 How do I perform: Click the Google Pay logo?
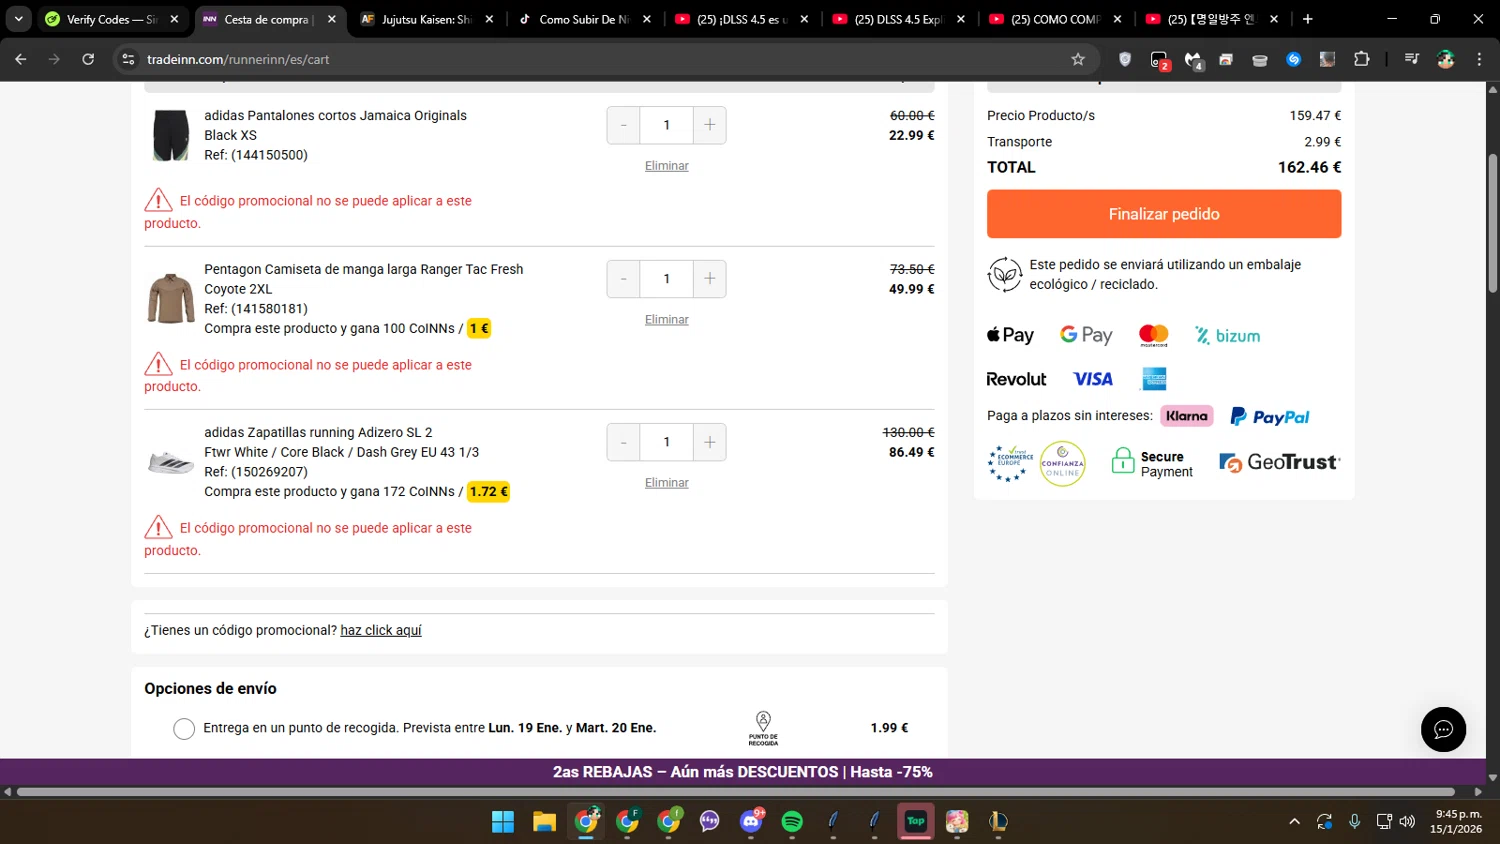click(1086, 335)
